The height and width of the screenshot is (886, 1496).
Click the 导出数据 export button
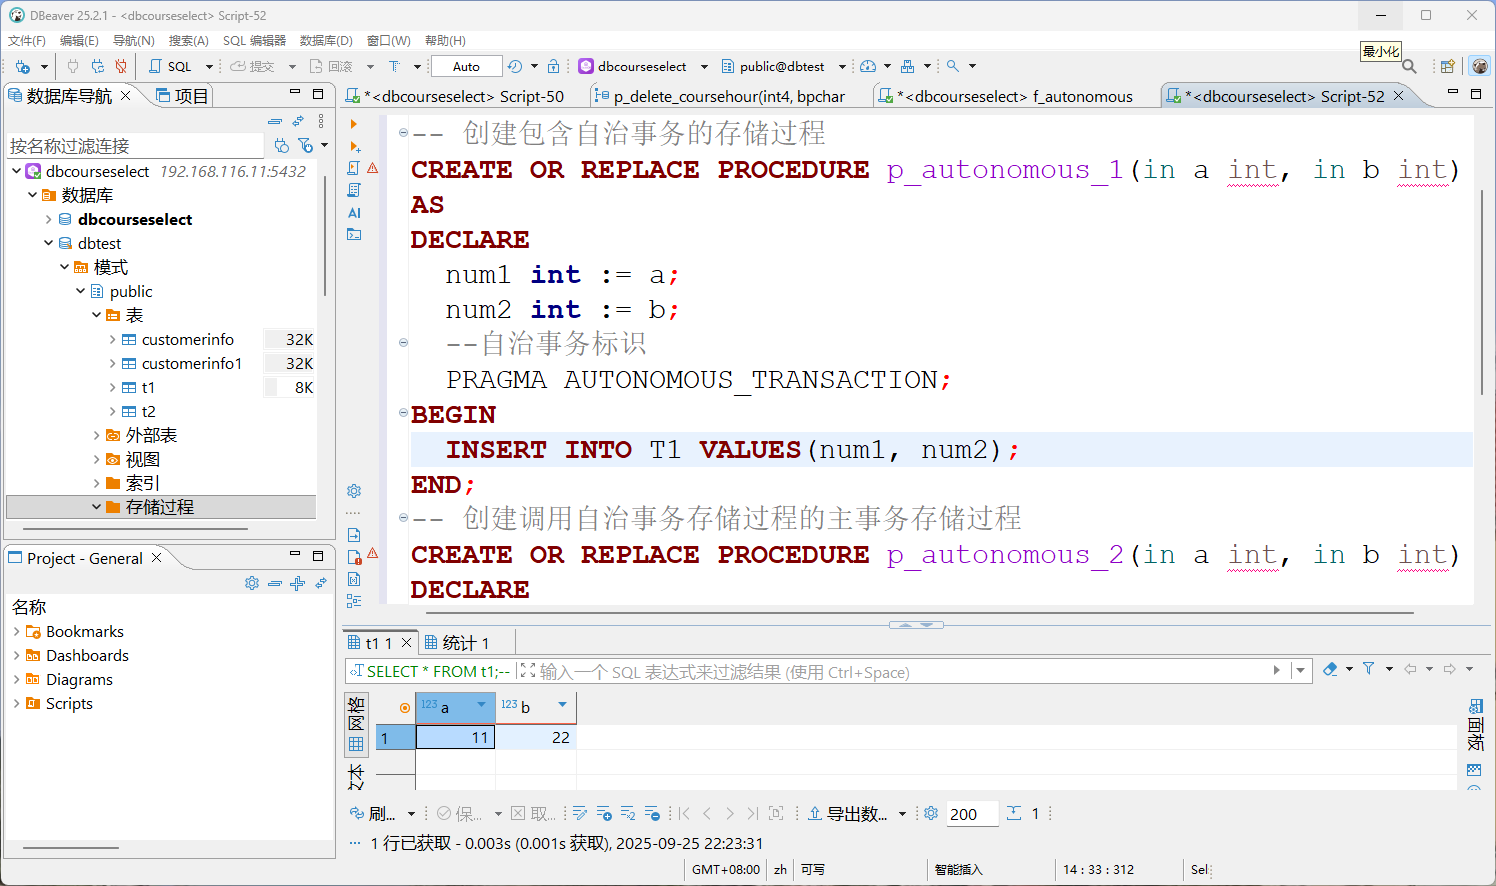click(847, 814)
